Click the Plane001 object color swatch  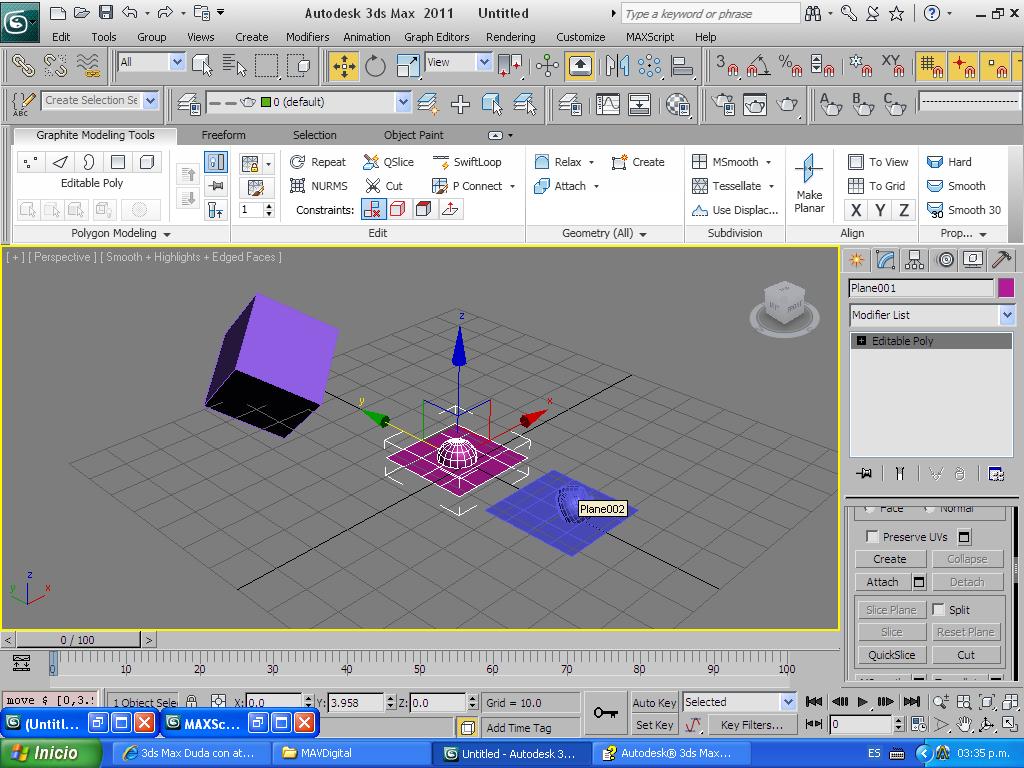tap(1006, 288)
